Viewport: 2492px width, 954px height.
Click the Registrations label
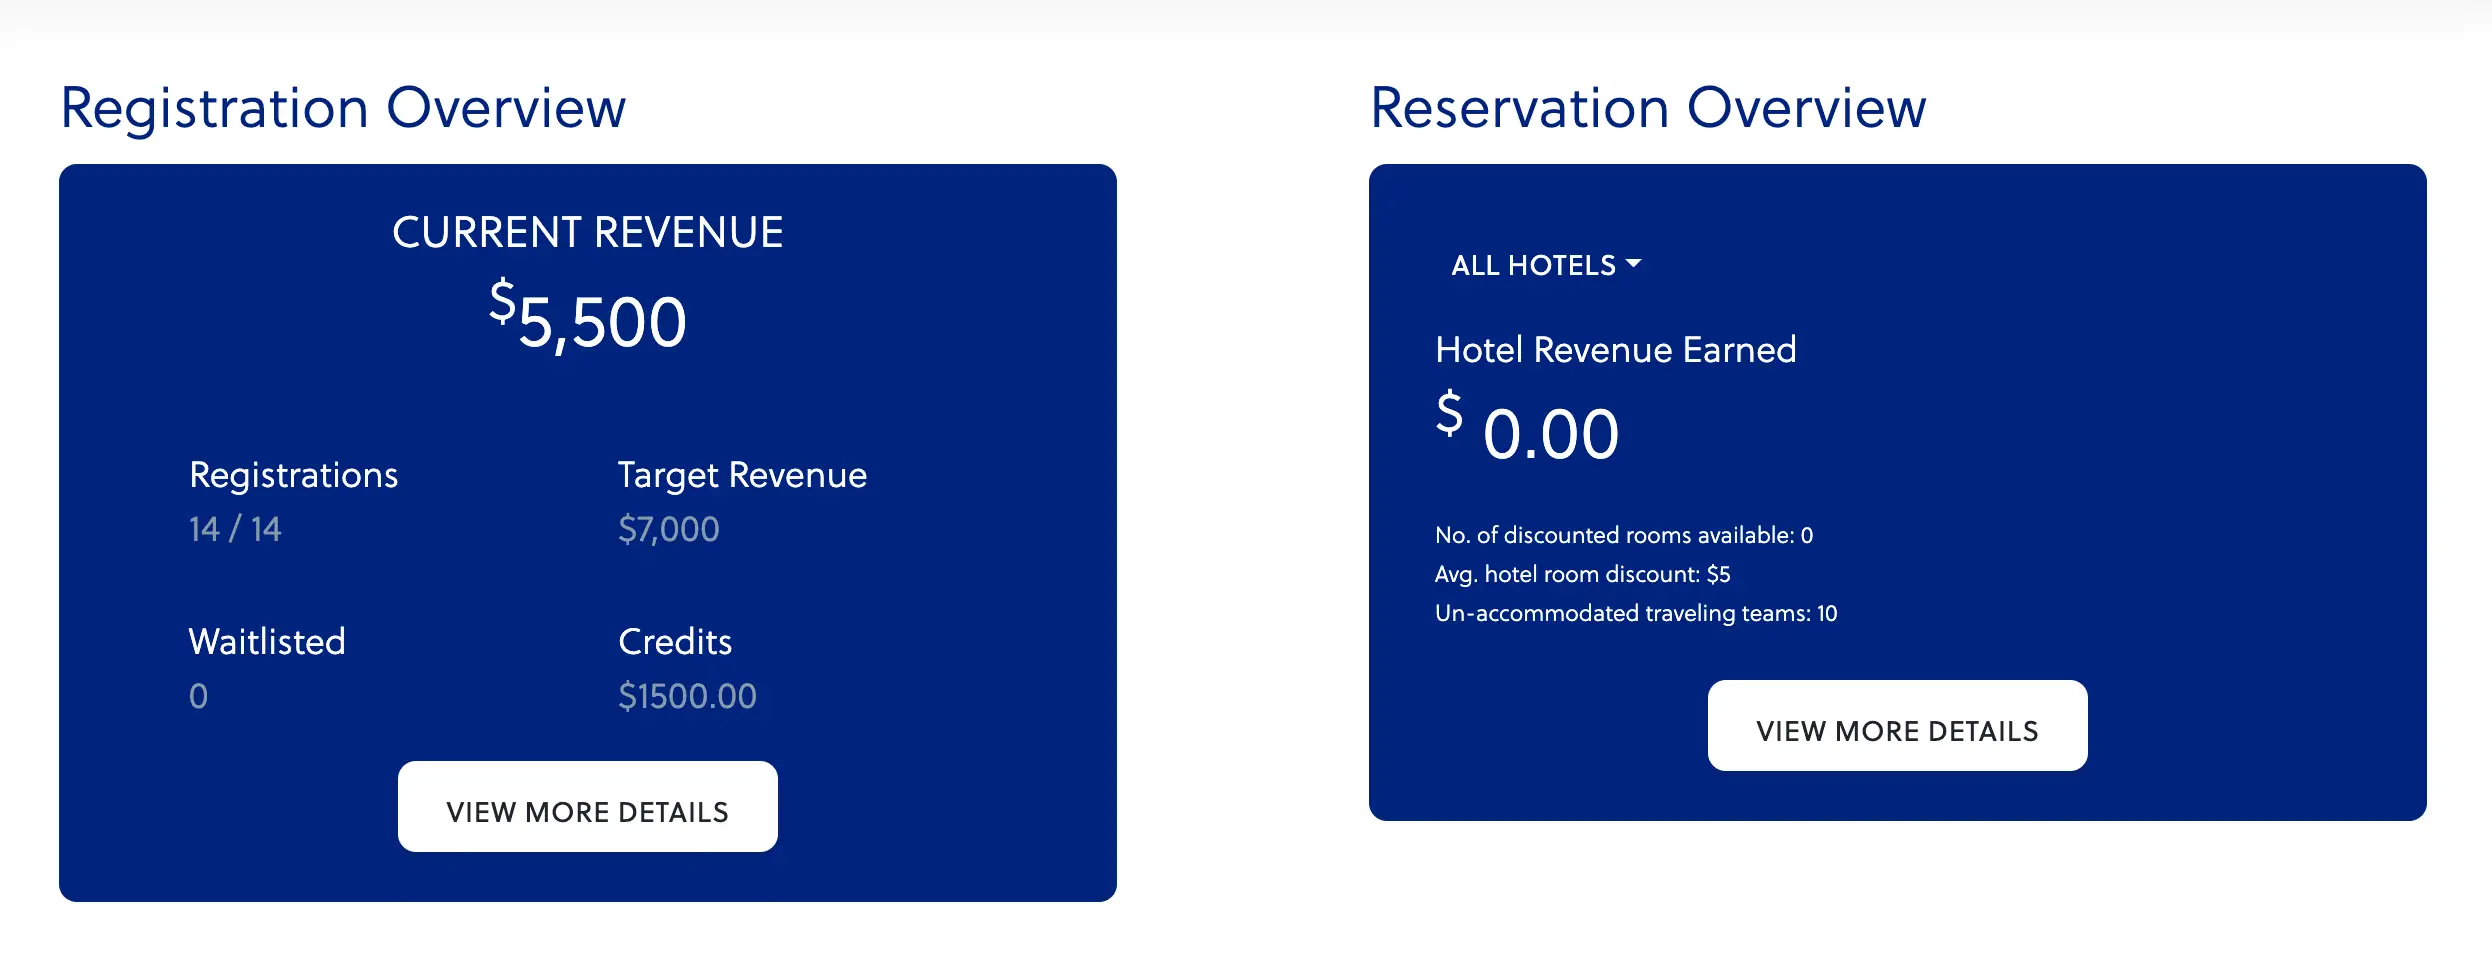(294, 476)
